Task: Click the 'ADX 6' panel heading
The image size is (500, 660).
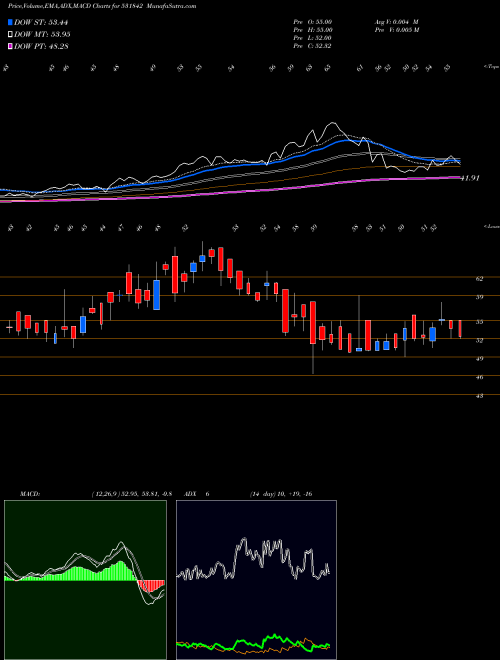Action: [x=197, y=494]
